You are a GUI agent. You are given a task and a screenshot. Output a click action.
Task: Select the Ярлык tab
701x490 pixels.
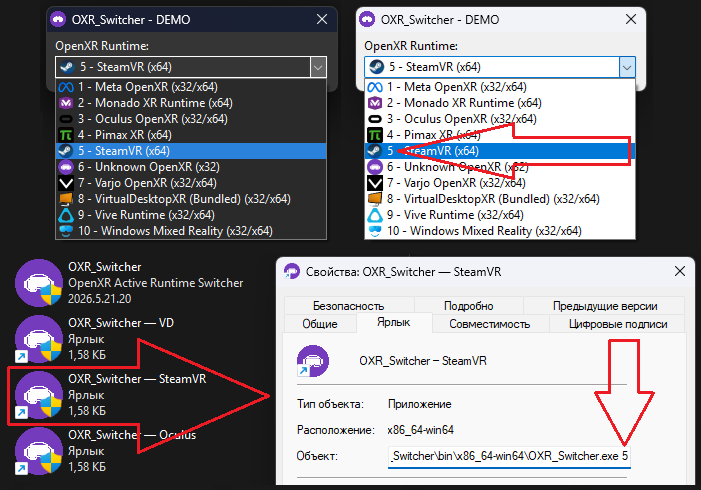tap(393, 322)
